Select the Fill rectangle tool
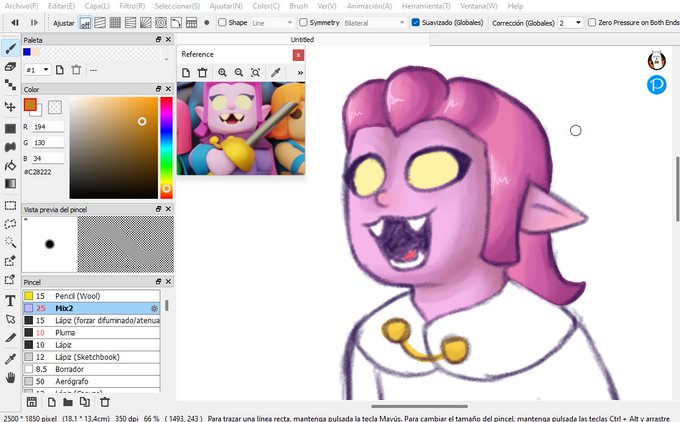The image size is (680, 422). pyautogui.click(x=10, y=129)
